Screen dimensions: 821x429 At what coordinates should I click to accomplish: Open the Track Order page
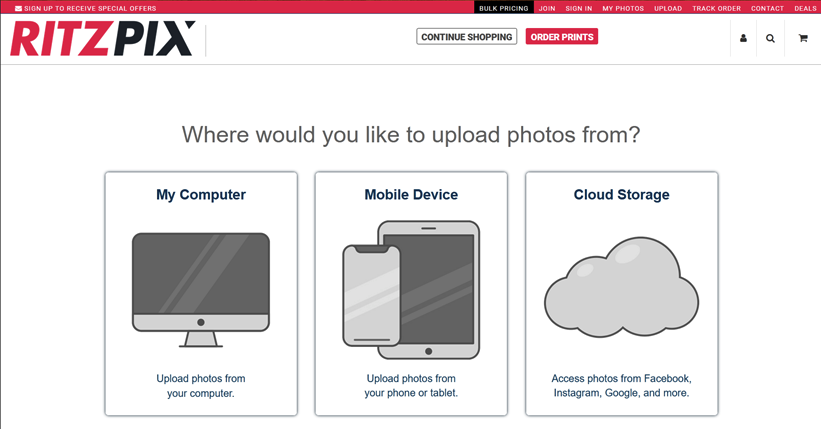pos(716,8)
